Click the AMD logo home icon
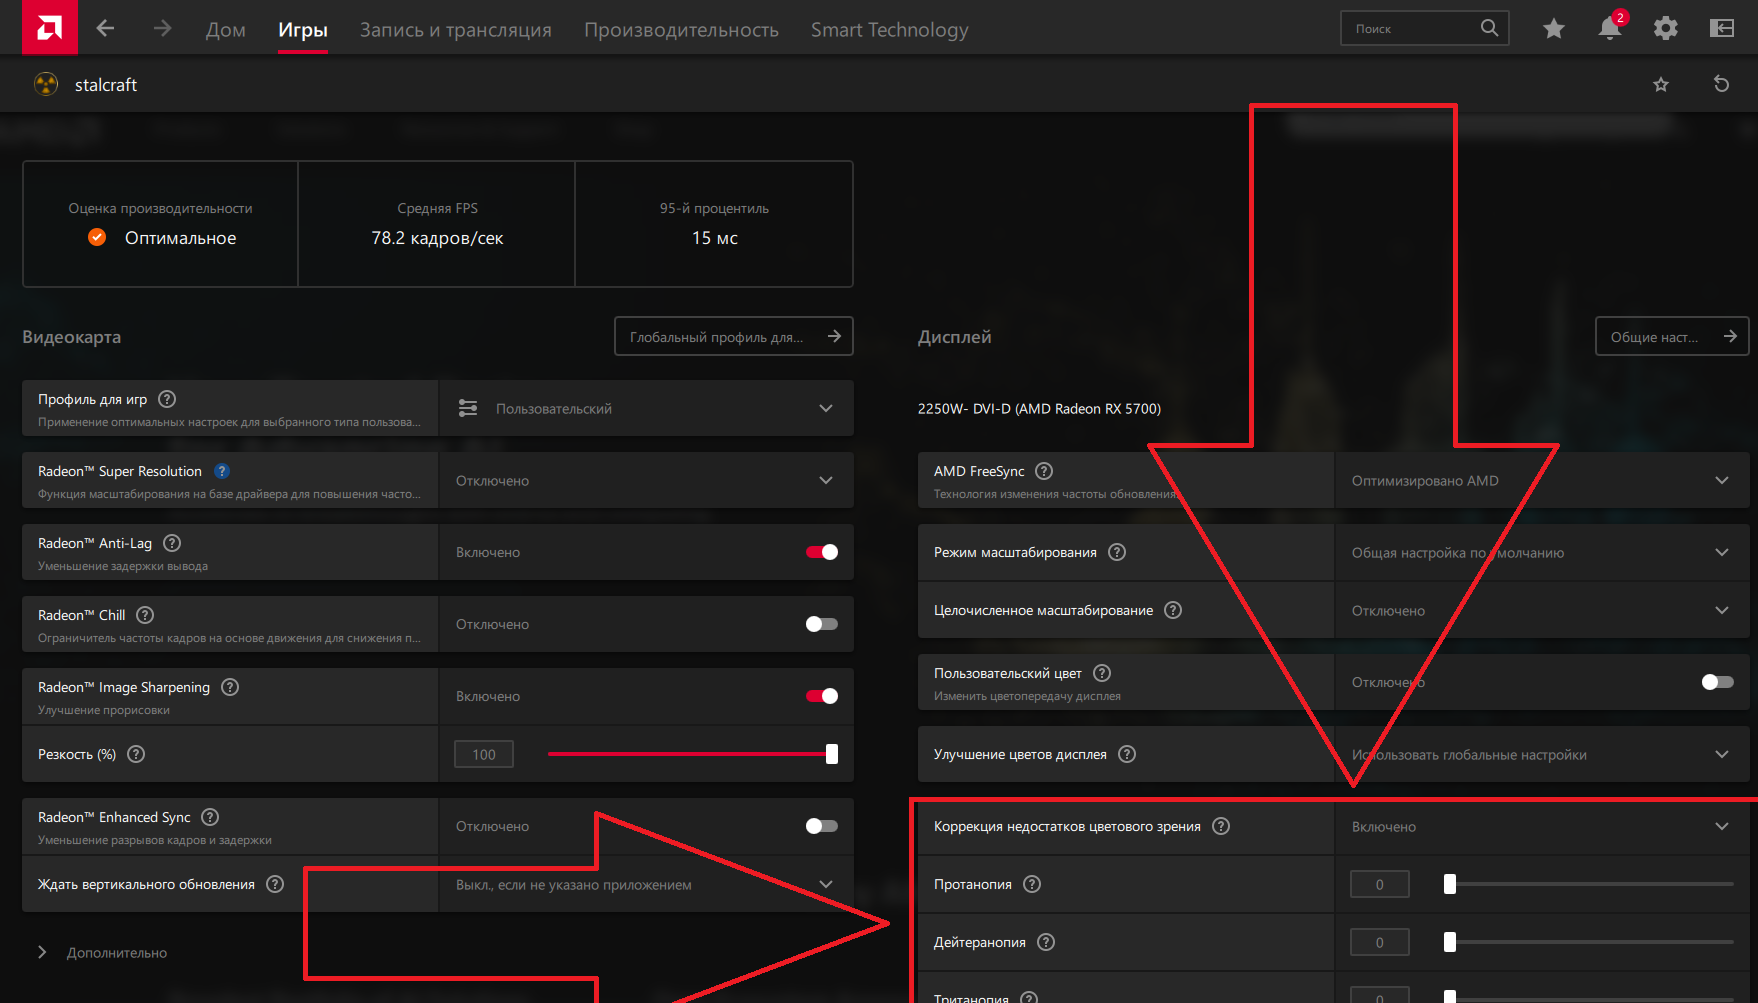Screen dimensions: 1758x1003 49,27
